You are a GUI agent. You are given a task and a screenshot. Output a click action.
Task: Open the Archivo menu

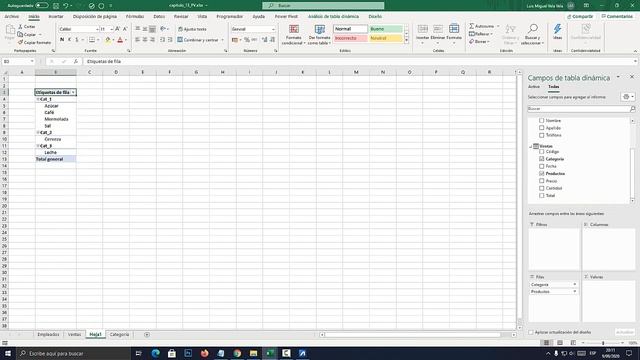click(x=11, y=16)
